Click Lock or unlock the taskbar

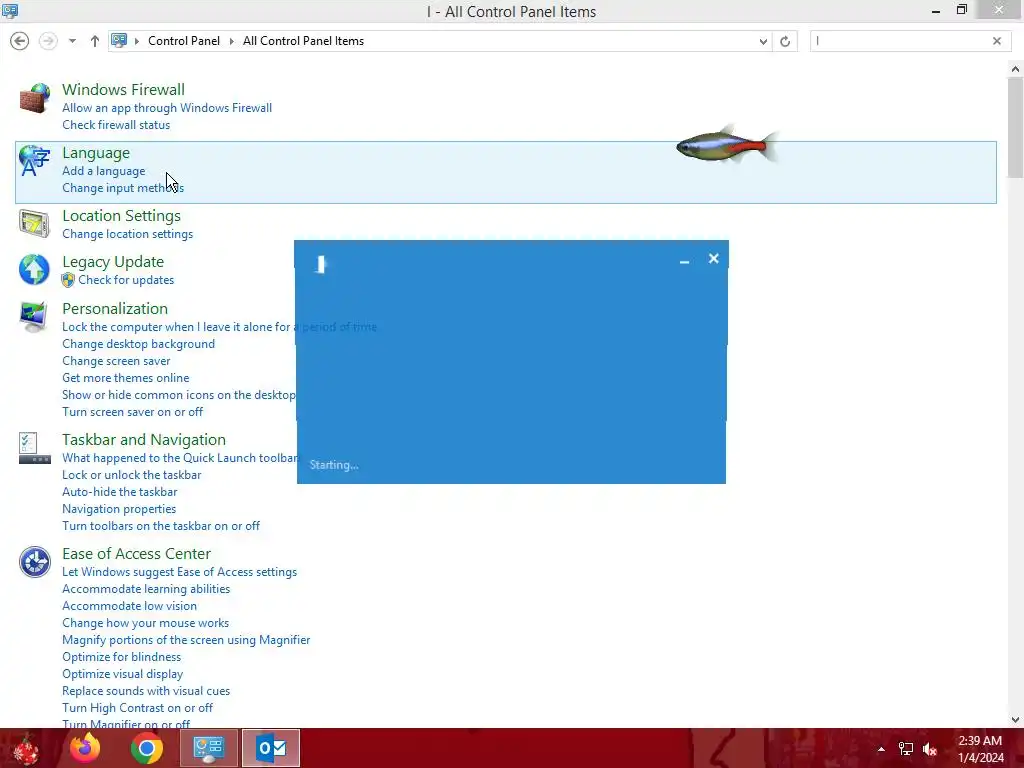click(x=131, y=475)
